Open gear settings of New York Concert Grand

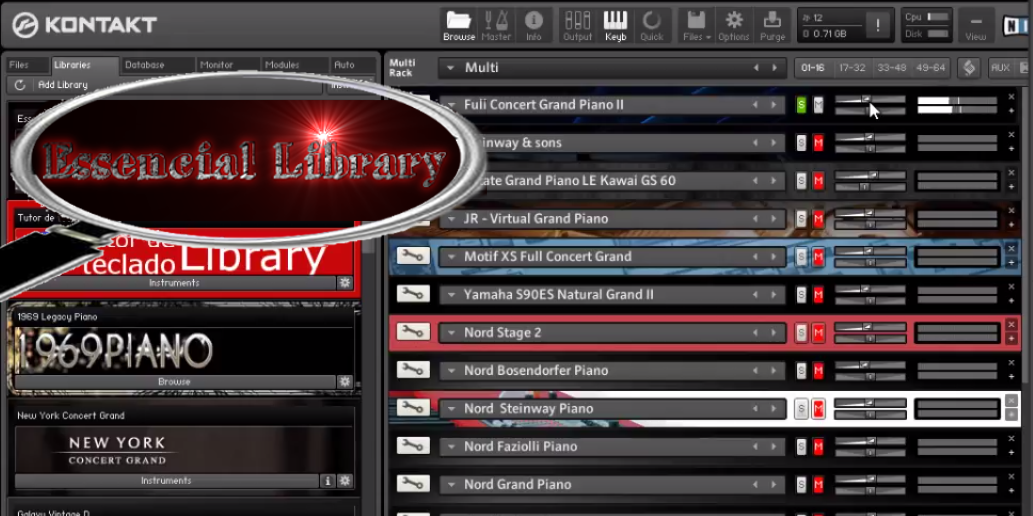point(345,480)
